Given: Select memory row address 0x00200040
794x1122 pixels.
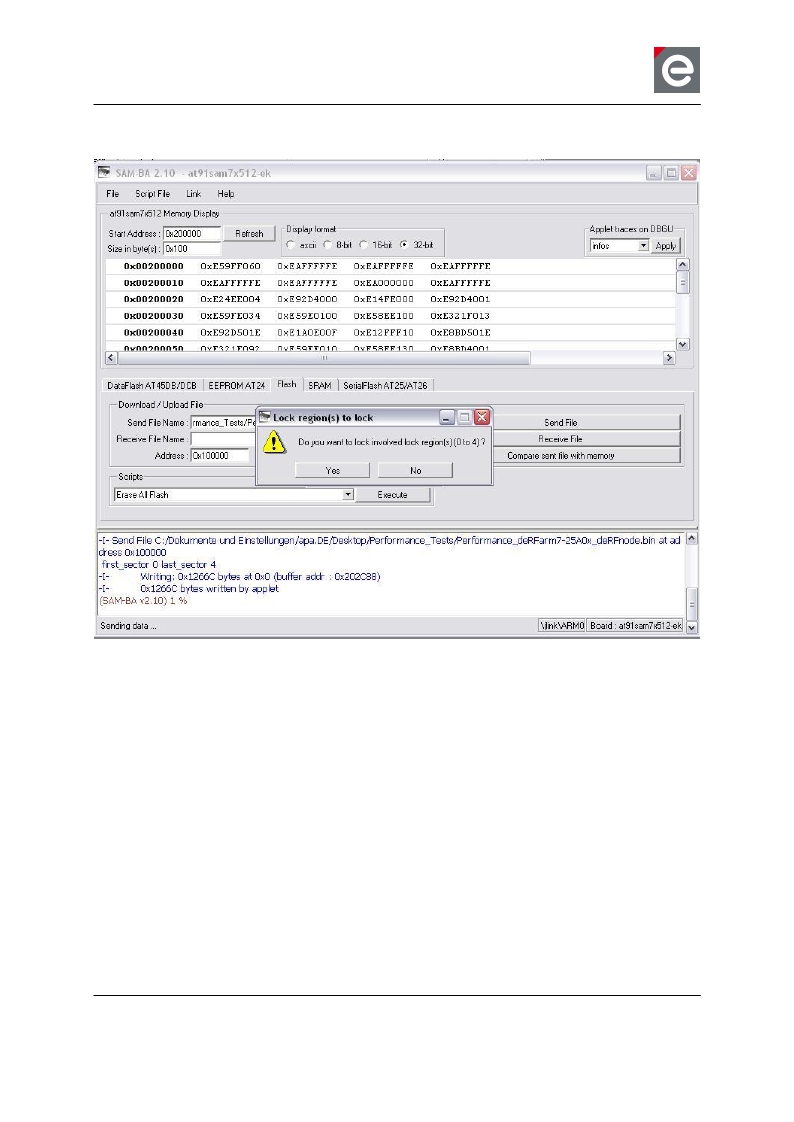Looking at the screenshot, I should pyautogui.click(x=154, y=332).
